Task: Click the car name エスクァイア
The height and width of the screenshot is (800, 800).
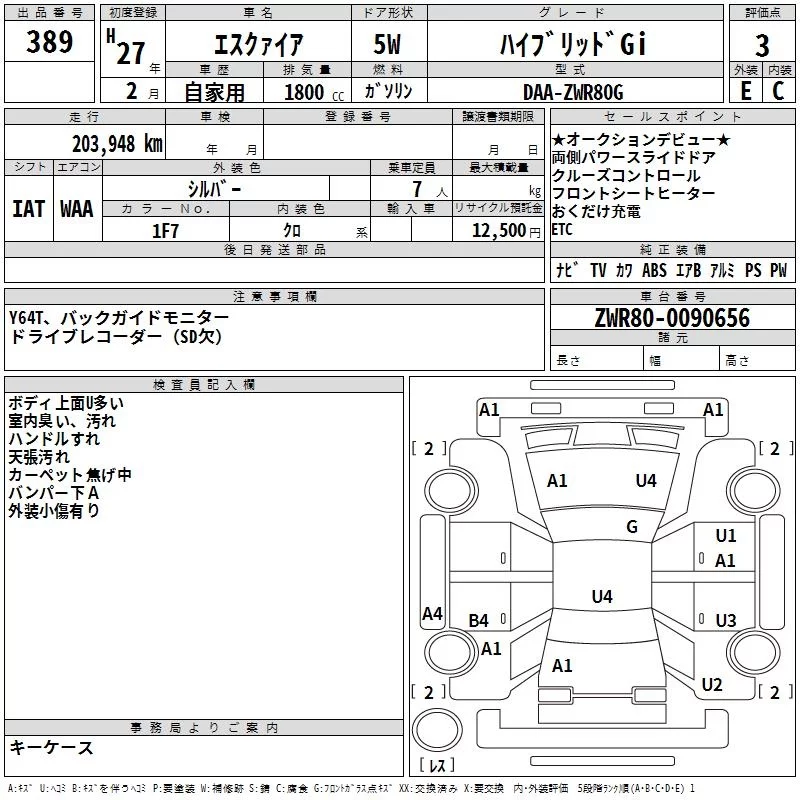Action: [258, 45]
